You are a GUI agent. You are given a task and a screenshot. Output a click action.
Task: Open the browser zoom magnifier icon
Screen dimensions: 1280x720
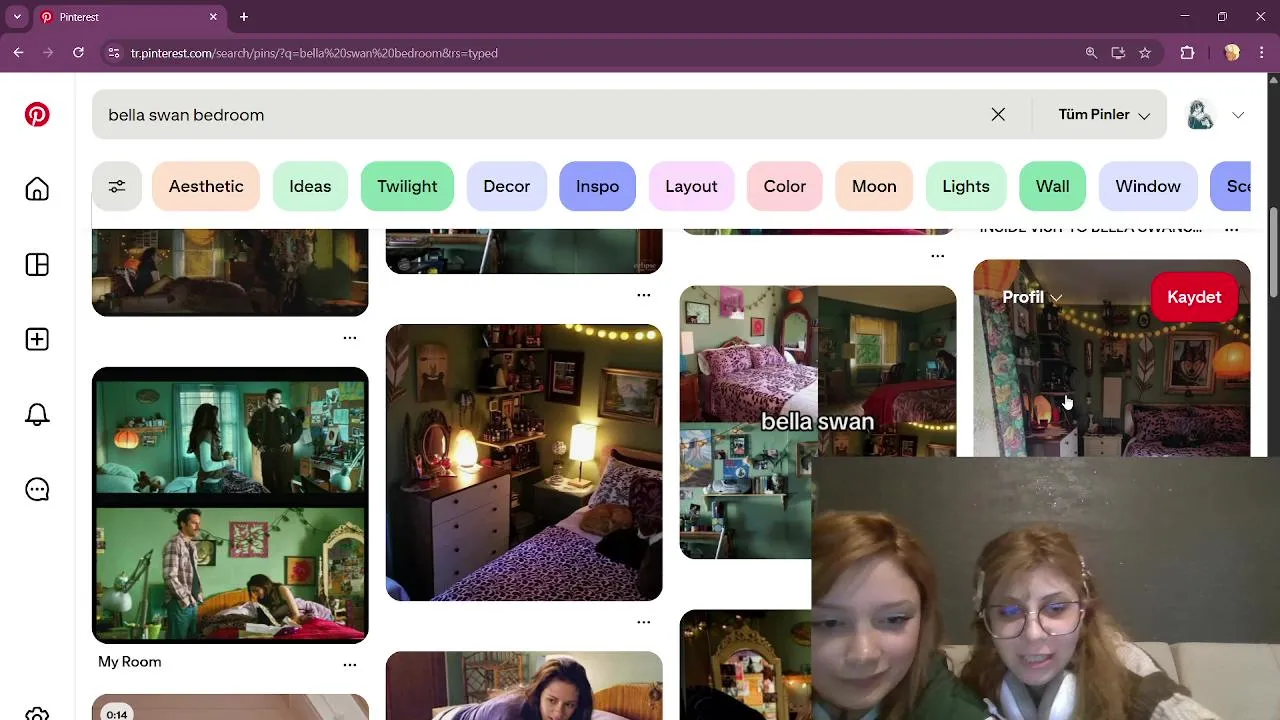click(x=1091, y=53)
